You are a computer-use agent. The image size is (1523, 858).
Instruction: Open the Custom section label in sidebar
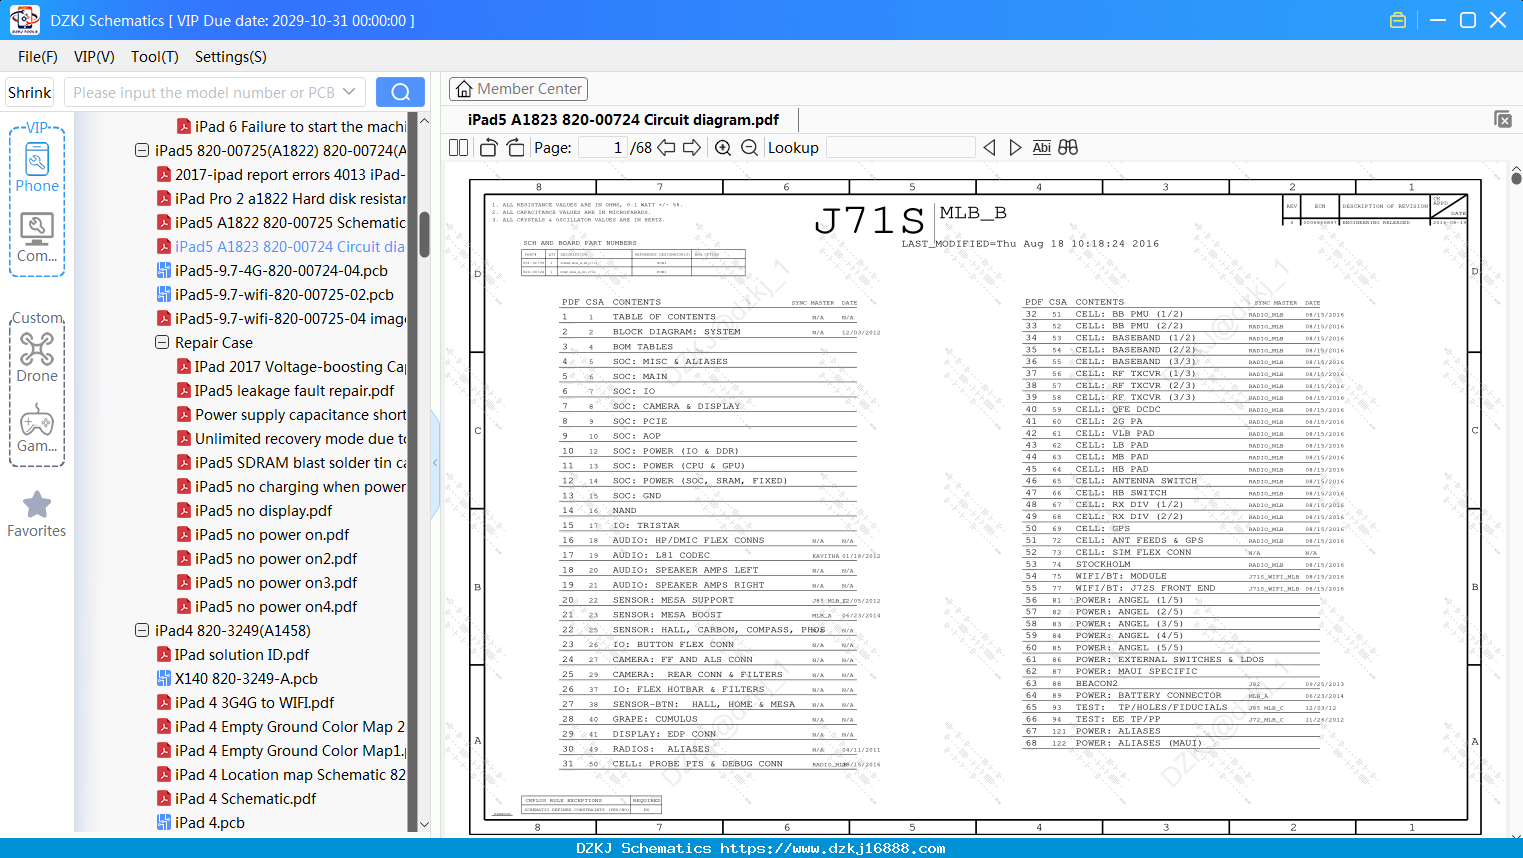pos(37,318)
